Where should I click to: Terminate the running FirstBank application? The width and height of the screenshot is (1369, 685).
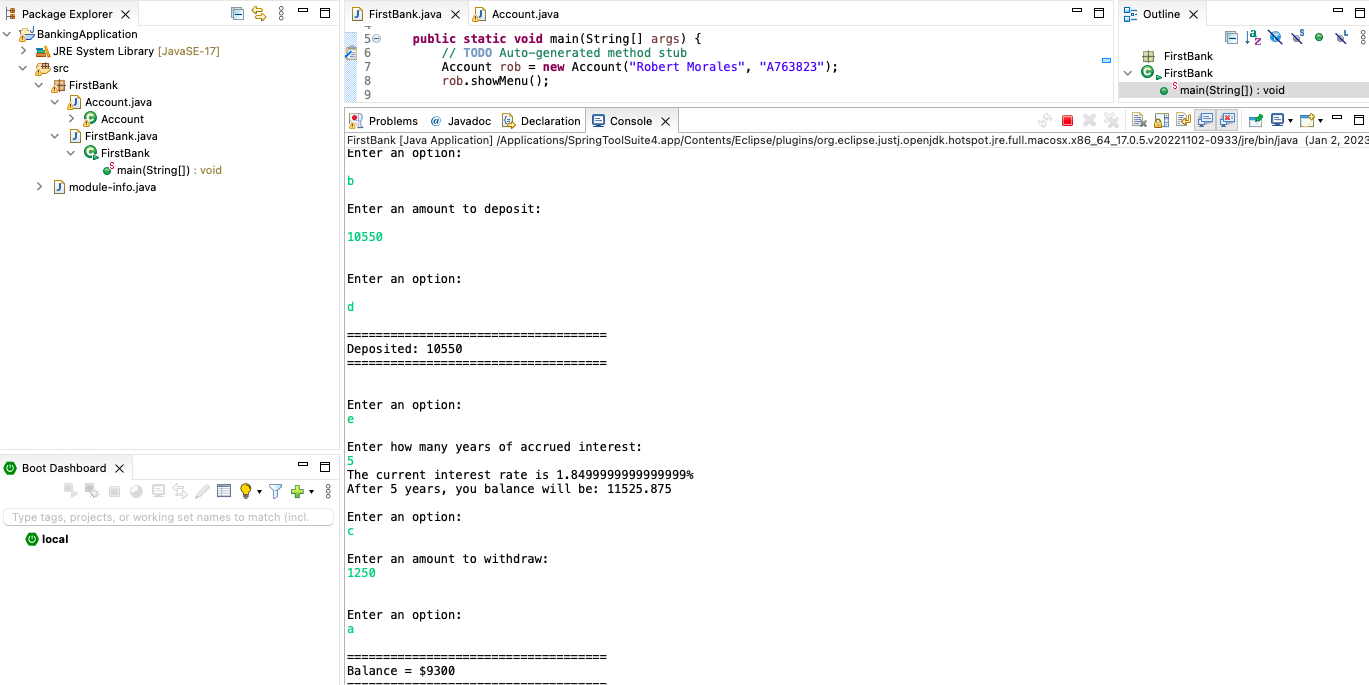coord(1068,120)
